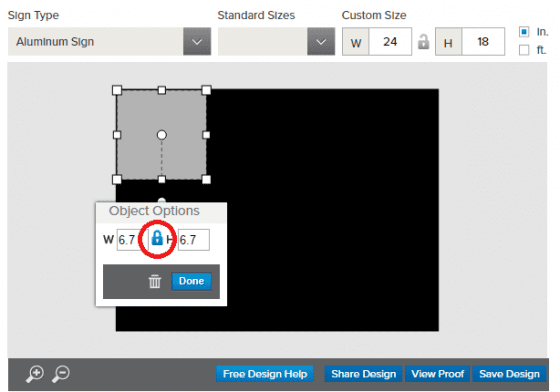Viewport: 560px width, 392px height.
Task: Delete object with the trash can icon
Action: (155, 281)
